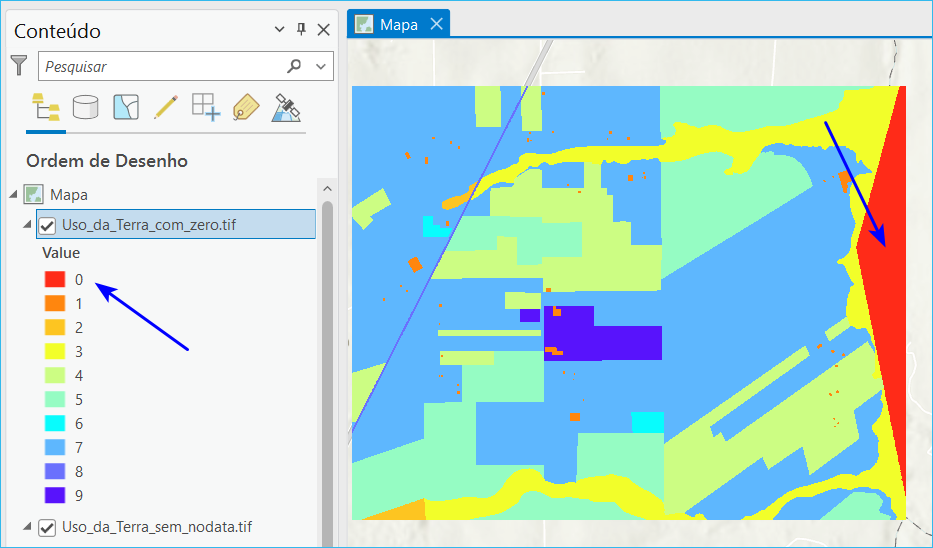The image size is (933, 548).
Task: Click the periwinkle swatch for value 8
Action: point(55,471)
